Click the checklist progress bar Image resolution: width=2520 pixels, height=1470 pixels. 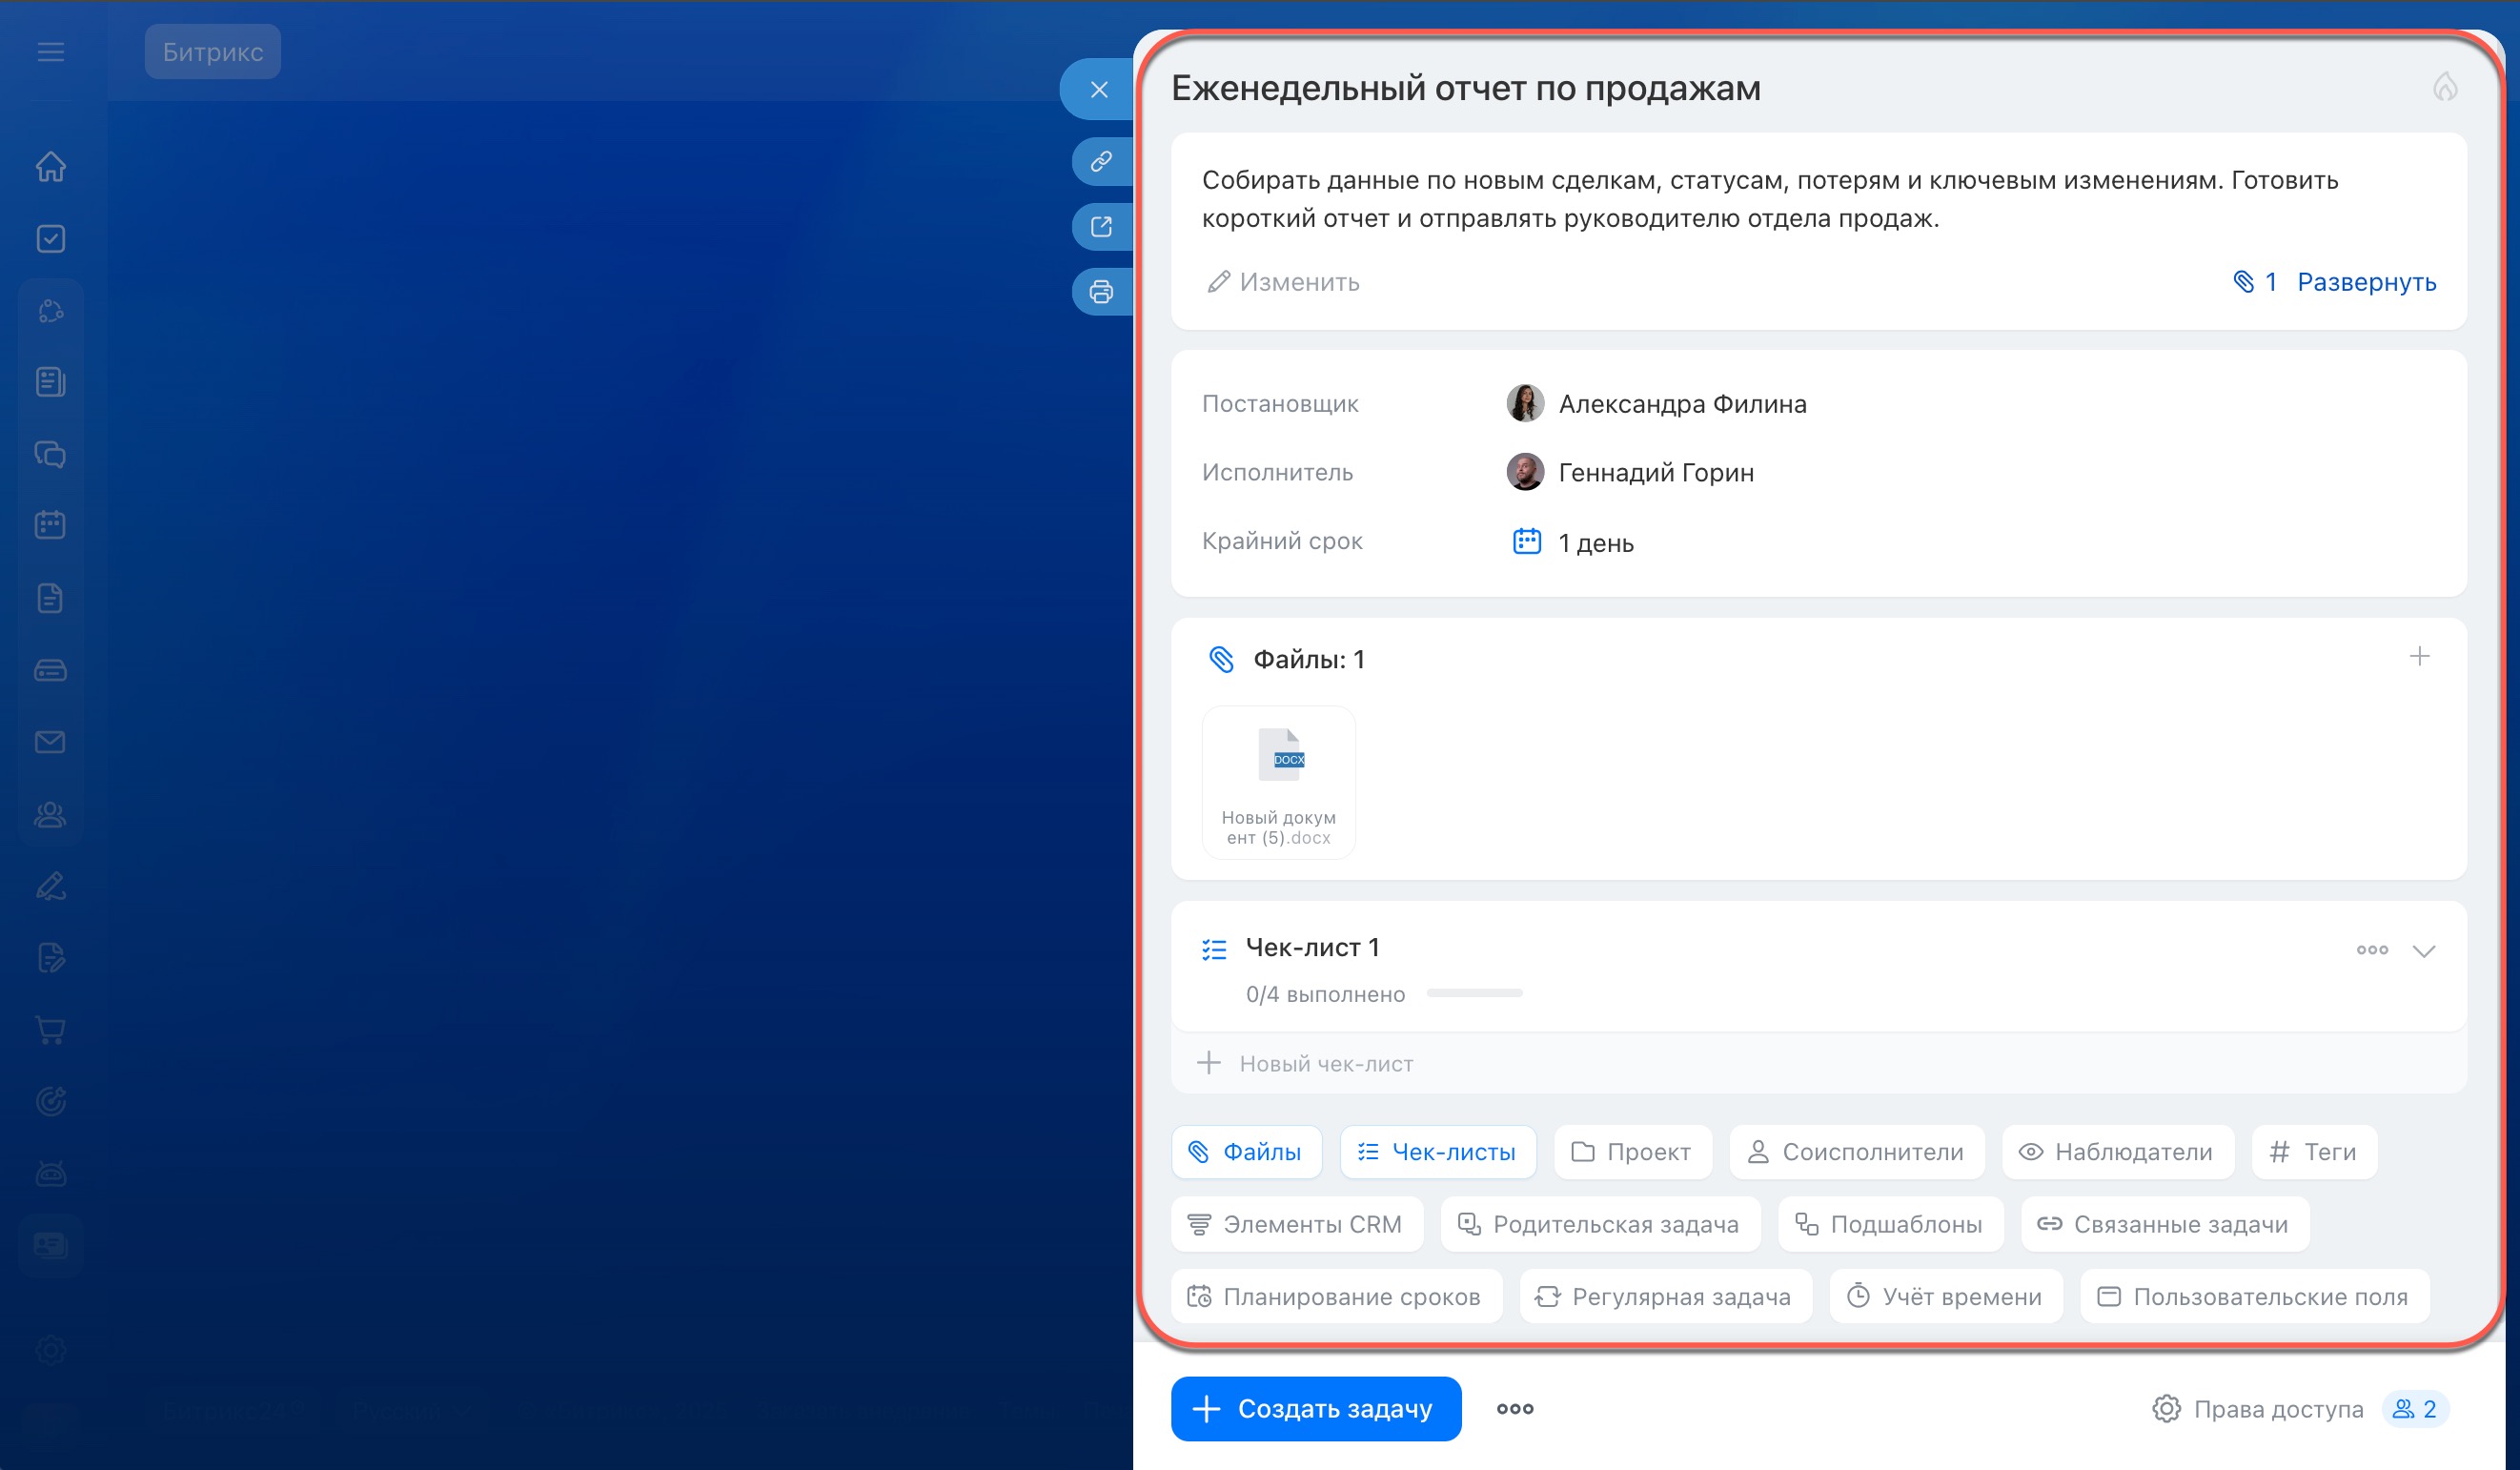[1474, 994]
